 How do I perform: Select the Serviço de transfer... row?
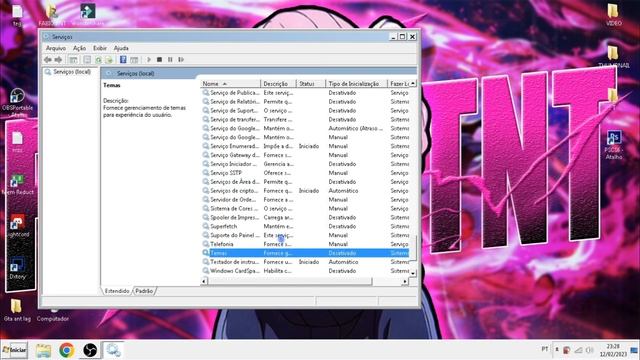coord(305,120)
